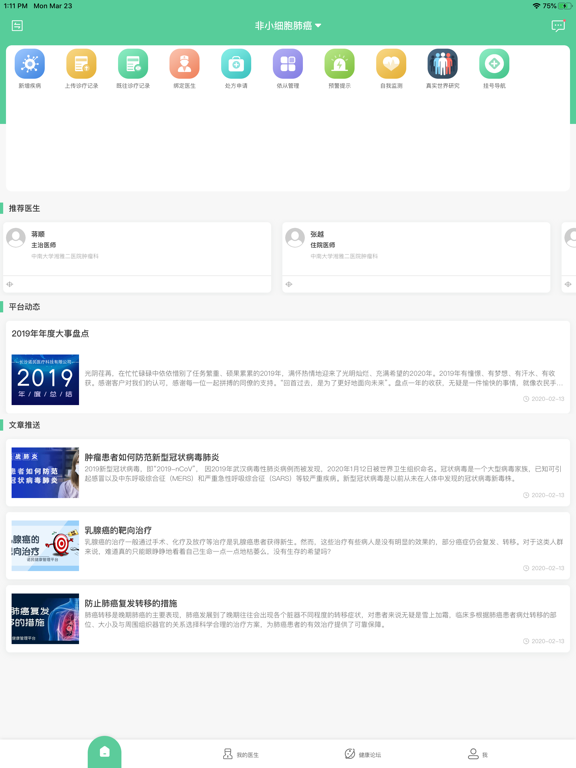Open article 2019年年度大事盘点
This screenshot has width=576, height=768.
pos(288,367)
